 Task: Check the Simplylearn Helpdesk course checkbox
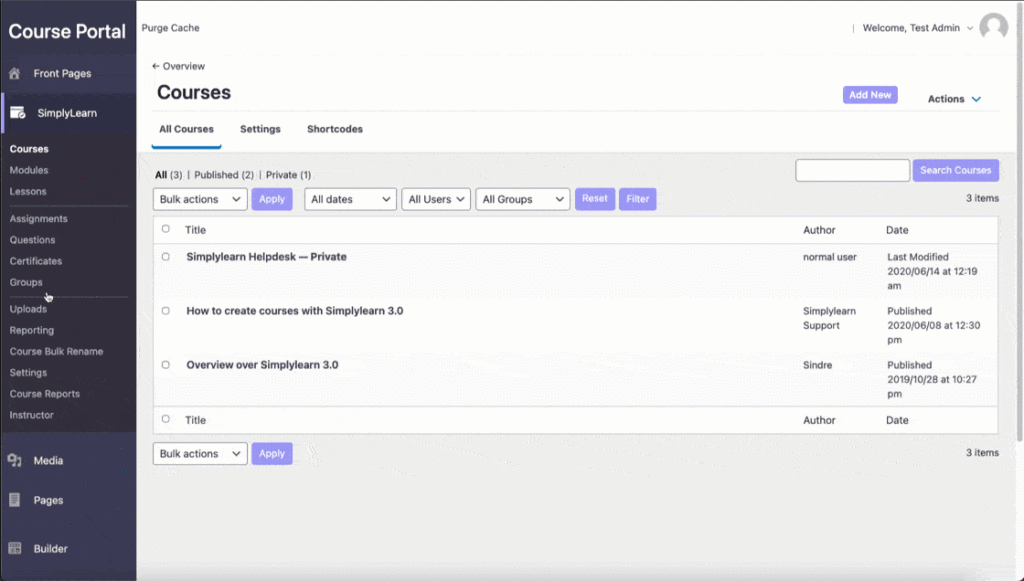pyautogui.click(x=166, y=257)
